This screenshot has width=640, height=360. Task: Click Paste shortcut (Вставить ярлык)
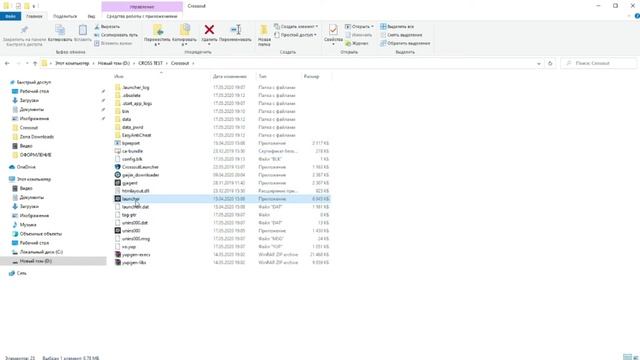click(x=113, y=43)
